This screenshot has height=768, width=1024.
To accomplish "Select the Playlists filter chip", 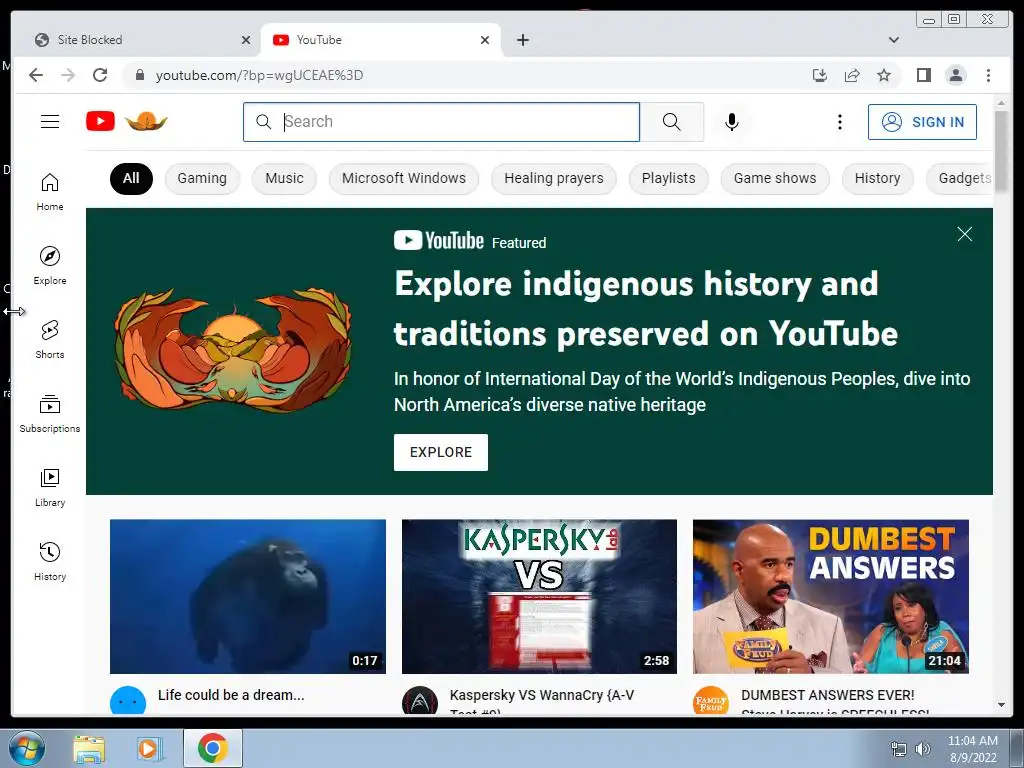I will pyautogui.click(x=668, y=178).
